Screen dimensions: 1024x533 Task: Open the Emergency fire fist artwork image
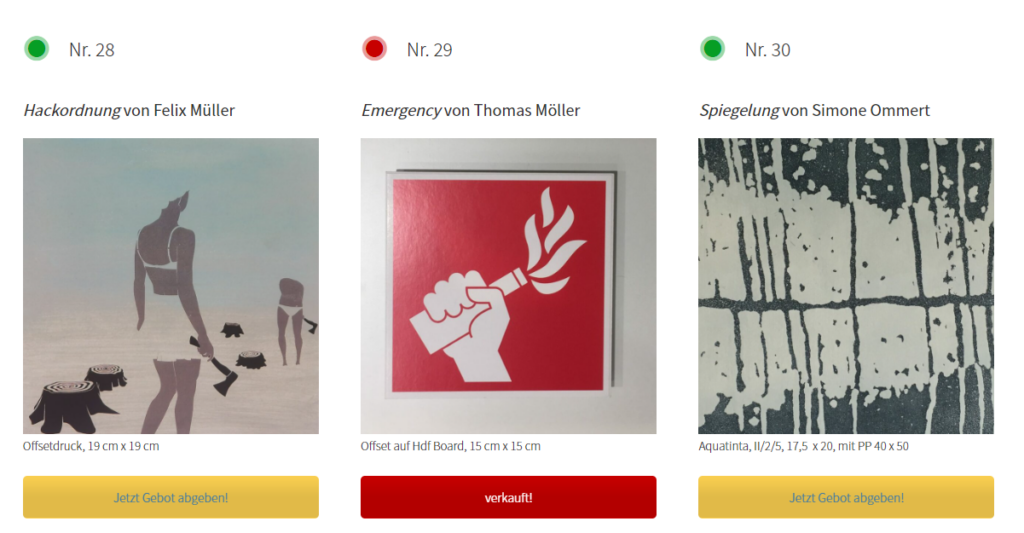click(508, 285)
